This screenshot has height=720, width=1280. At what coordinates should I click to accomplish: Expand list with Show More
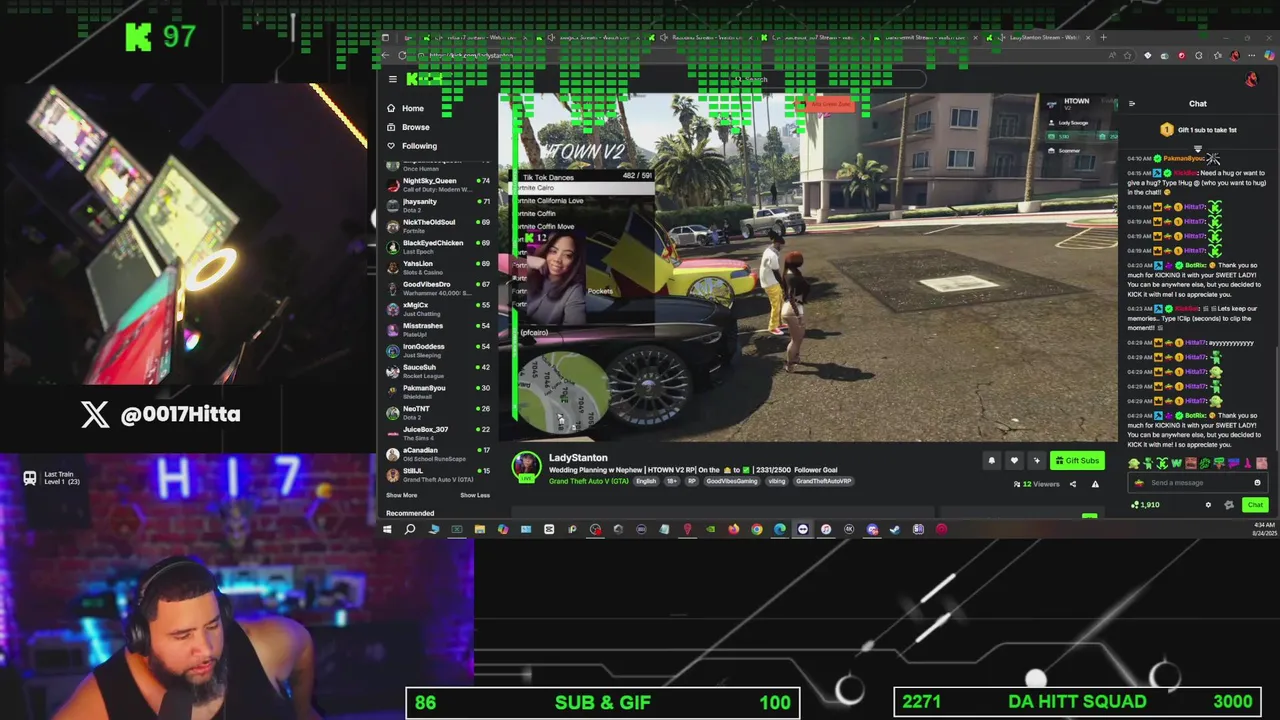401,495
